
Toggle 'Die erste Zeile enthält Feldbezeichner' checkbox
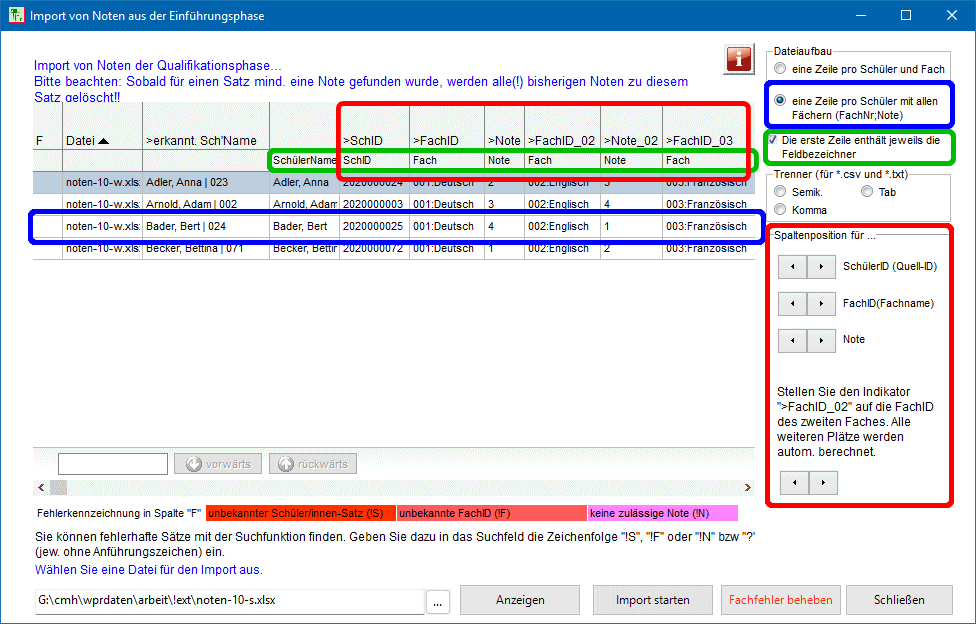click(773, 141)
